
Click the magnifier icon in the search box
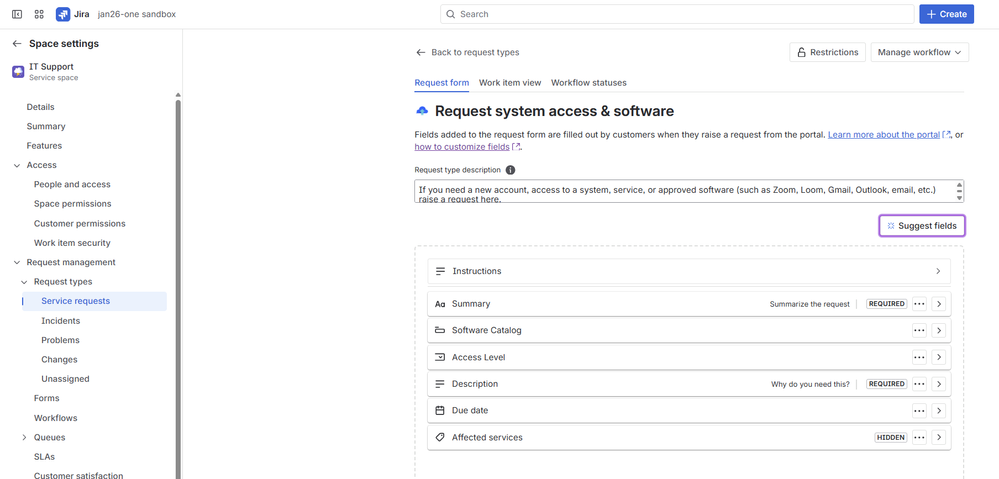(451, 14)
